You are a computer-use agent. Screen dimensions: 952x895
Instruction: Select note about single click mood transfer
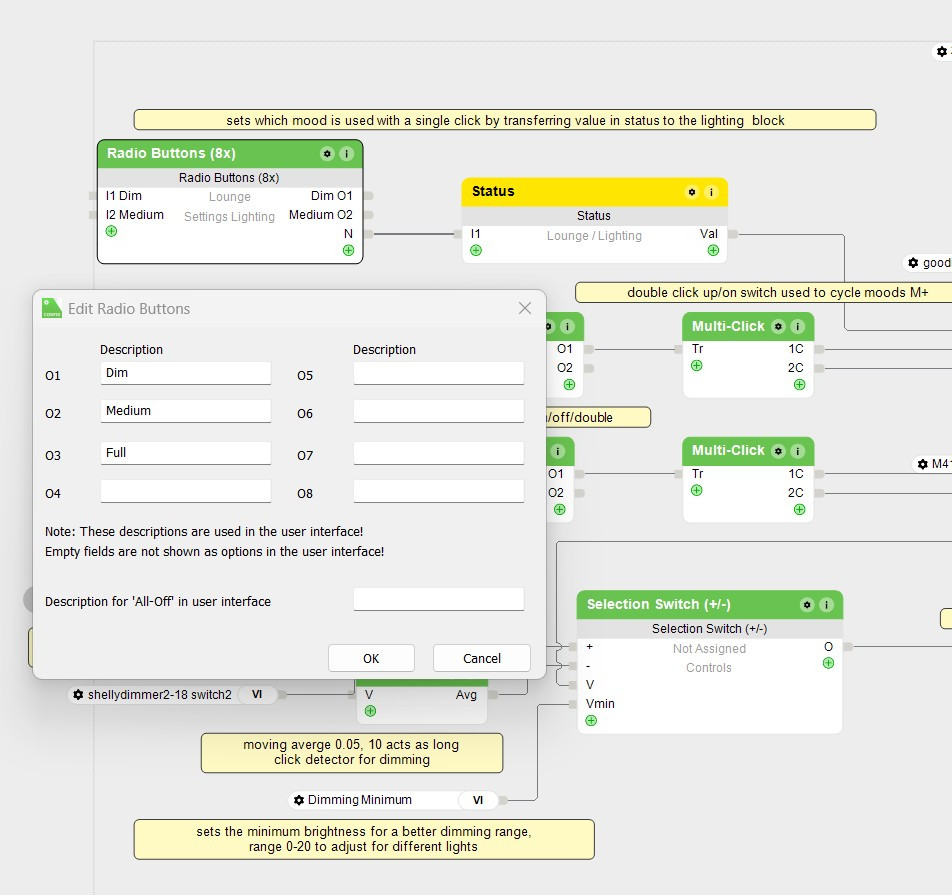[x=505, y=120]
